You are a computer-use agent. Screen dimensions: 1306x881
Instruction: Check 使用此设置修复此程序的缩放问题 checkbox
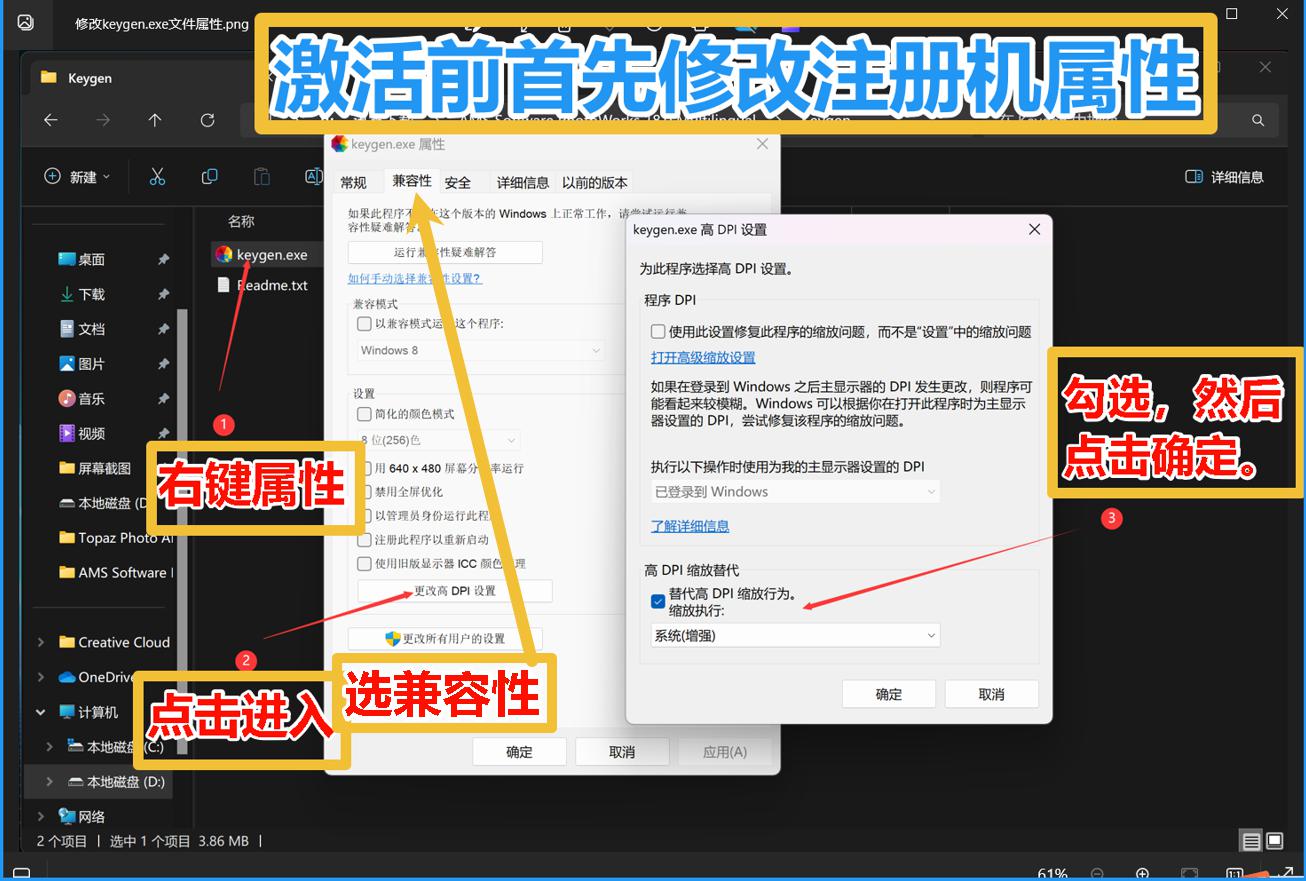pos(658,332)
